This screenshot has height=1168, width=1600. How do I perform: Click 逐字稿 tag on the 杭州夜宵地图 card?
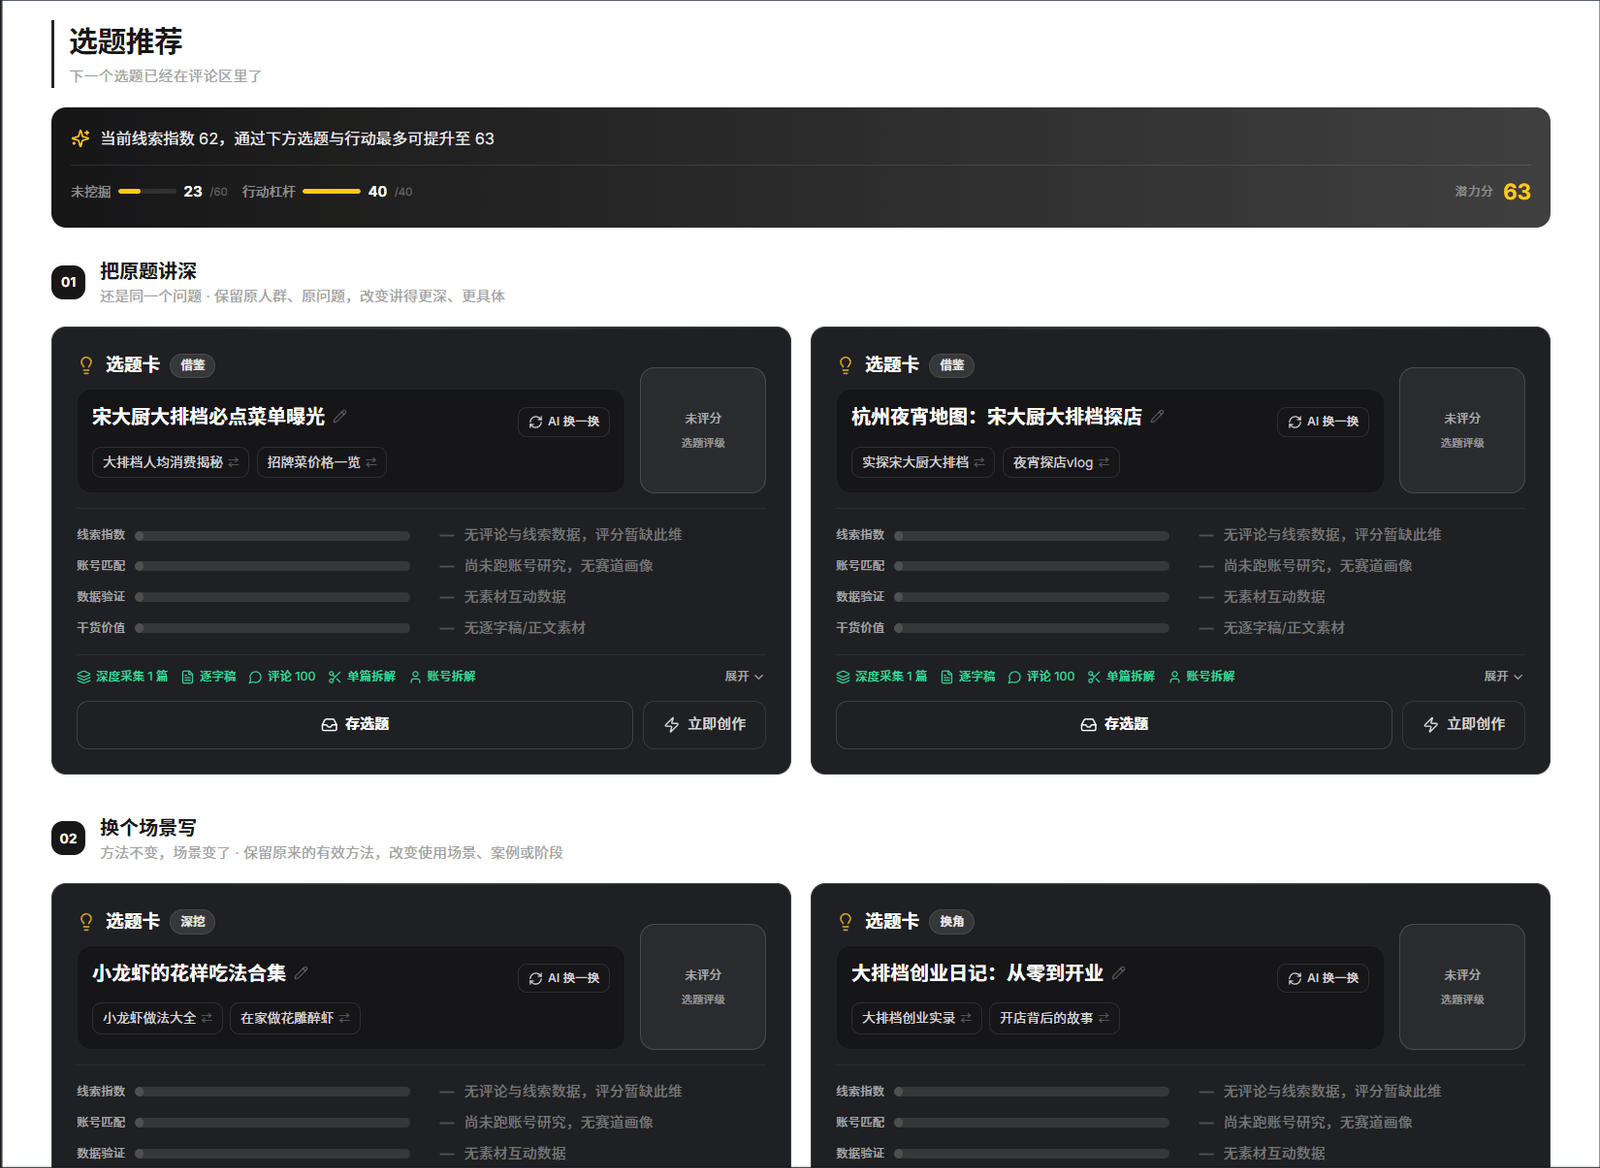(968, 677)
